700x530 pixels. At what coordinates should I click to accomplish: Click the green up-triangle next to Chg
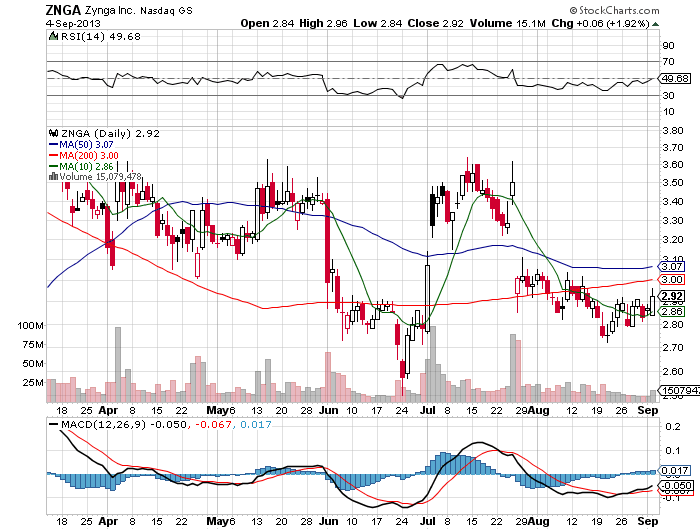coord(655,24)
